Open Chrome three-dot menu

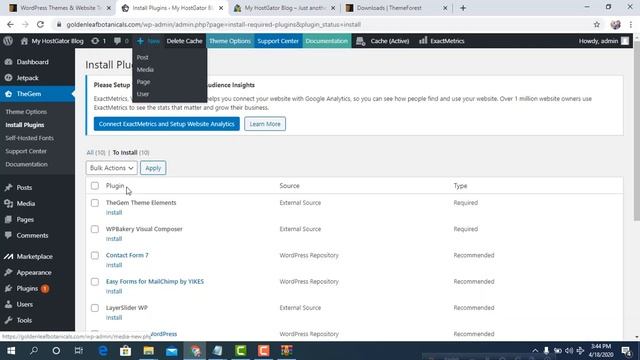(x=631, y=24)
